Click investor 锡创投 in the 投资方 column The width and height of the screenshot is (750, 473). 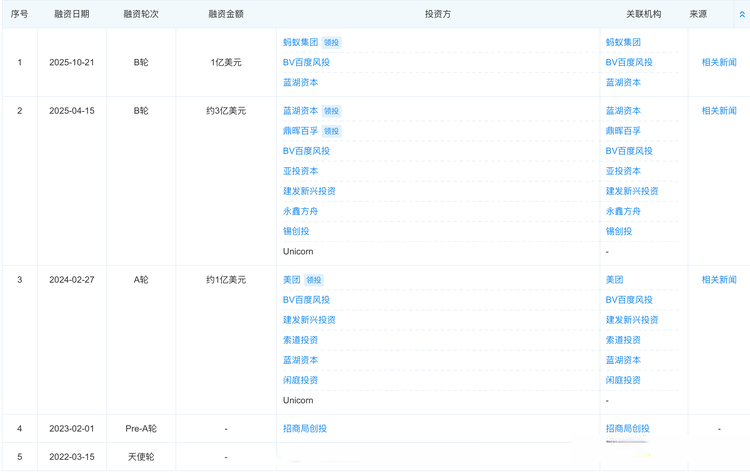(296, 231)
